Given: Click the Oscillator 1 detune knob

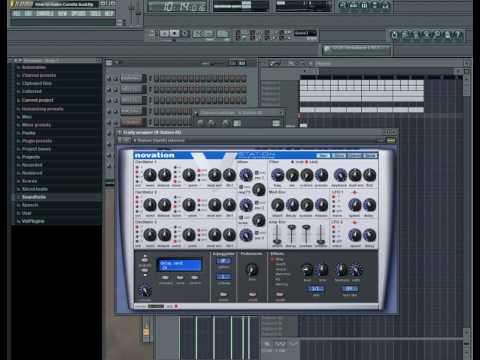Looking at the screenshot, I should point(164,175).
